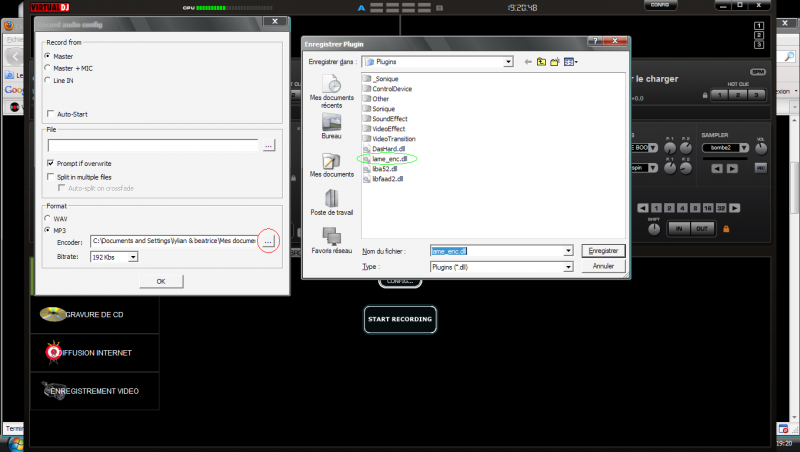The image size is (800, 452).
Task: Click the hot cue lock icon
Action: coord(705,95)
